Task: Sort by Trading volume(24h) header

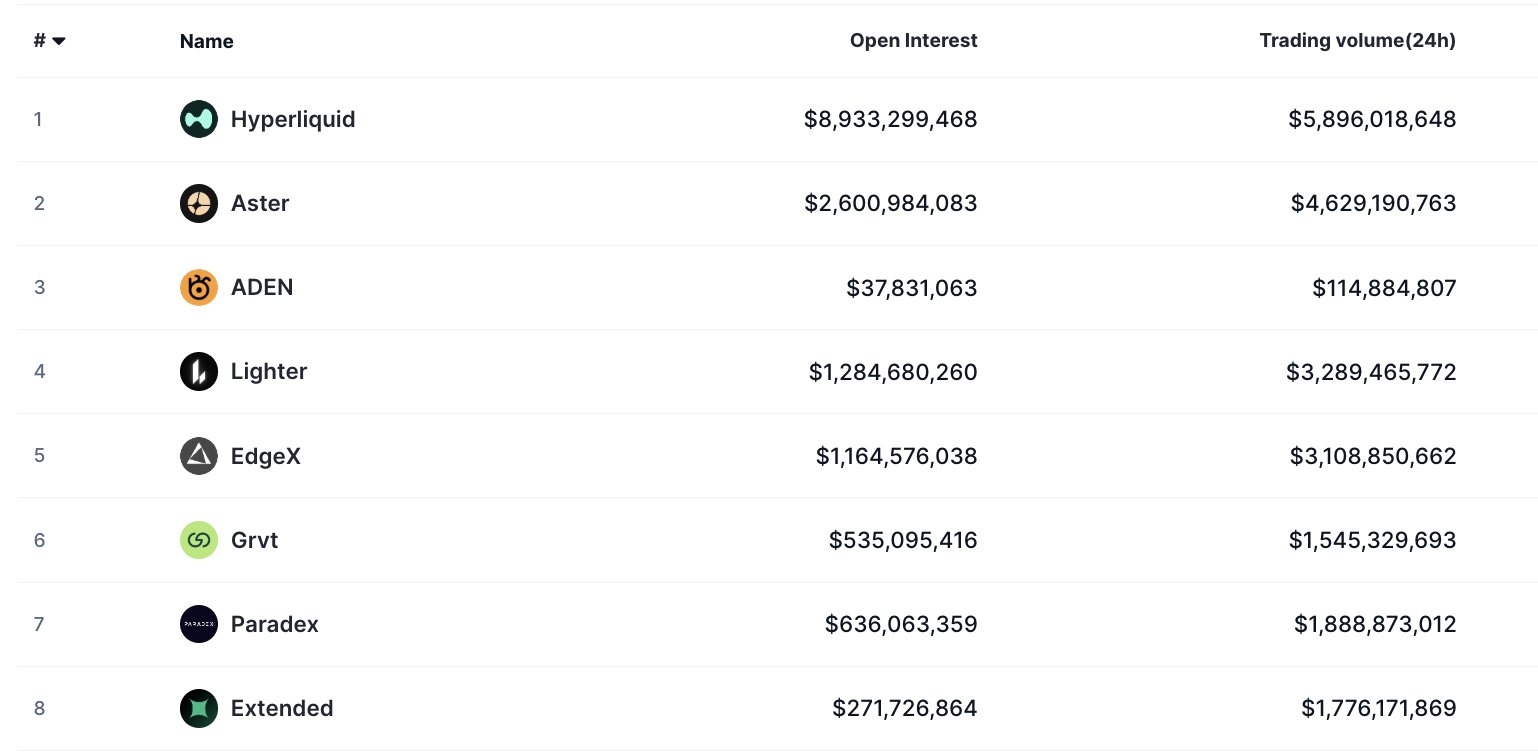Action: coord(1357,41)
